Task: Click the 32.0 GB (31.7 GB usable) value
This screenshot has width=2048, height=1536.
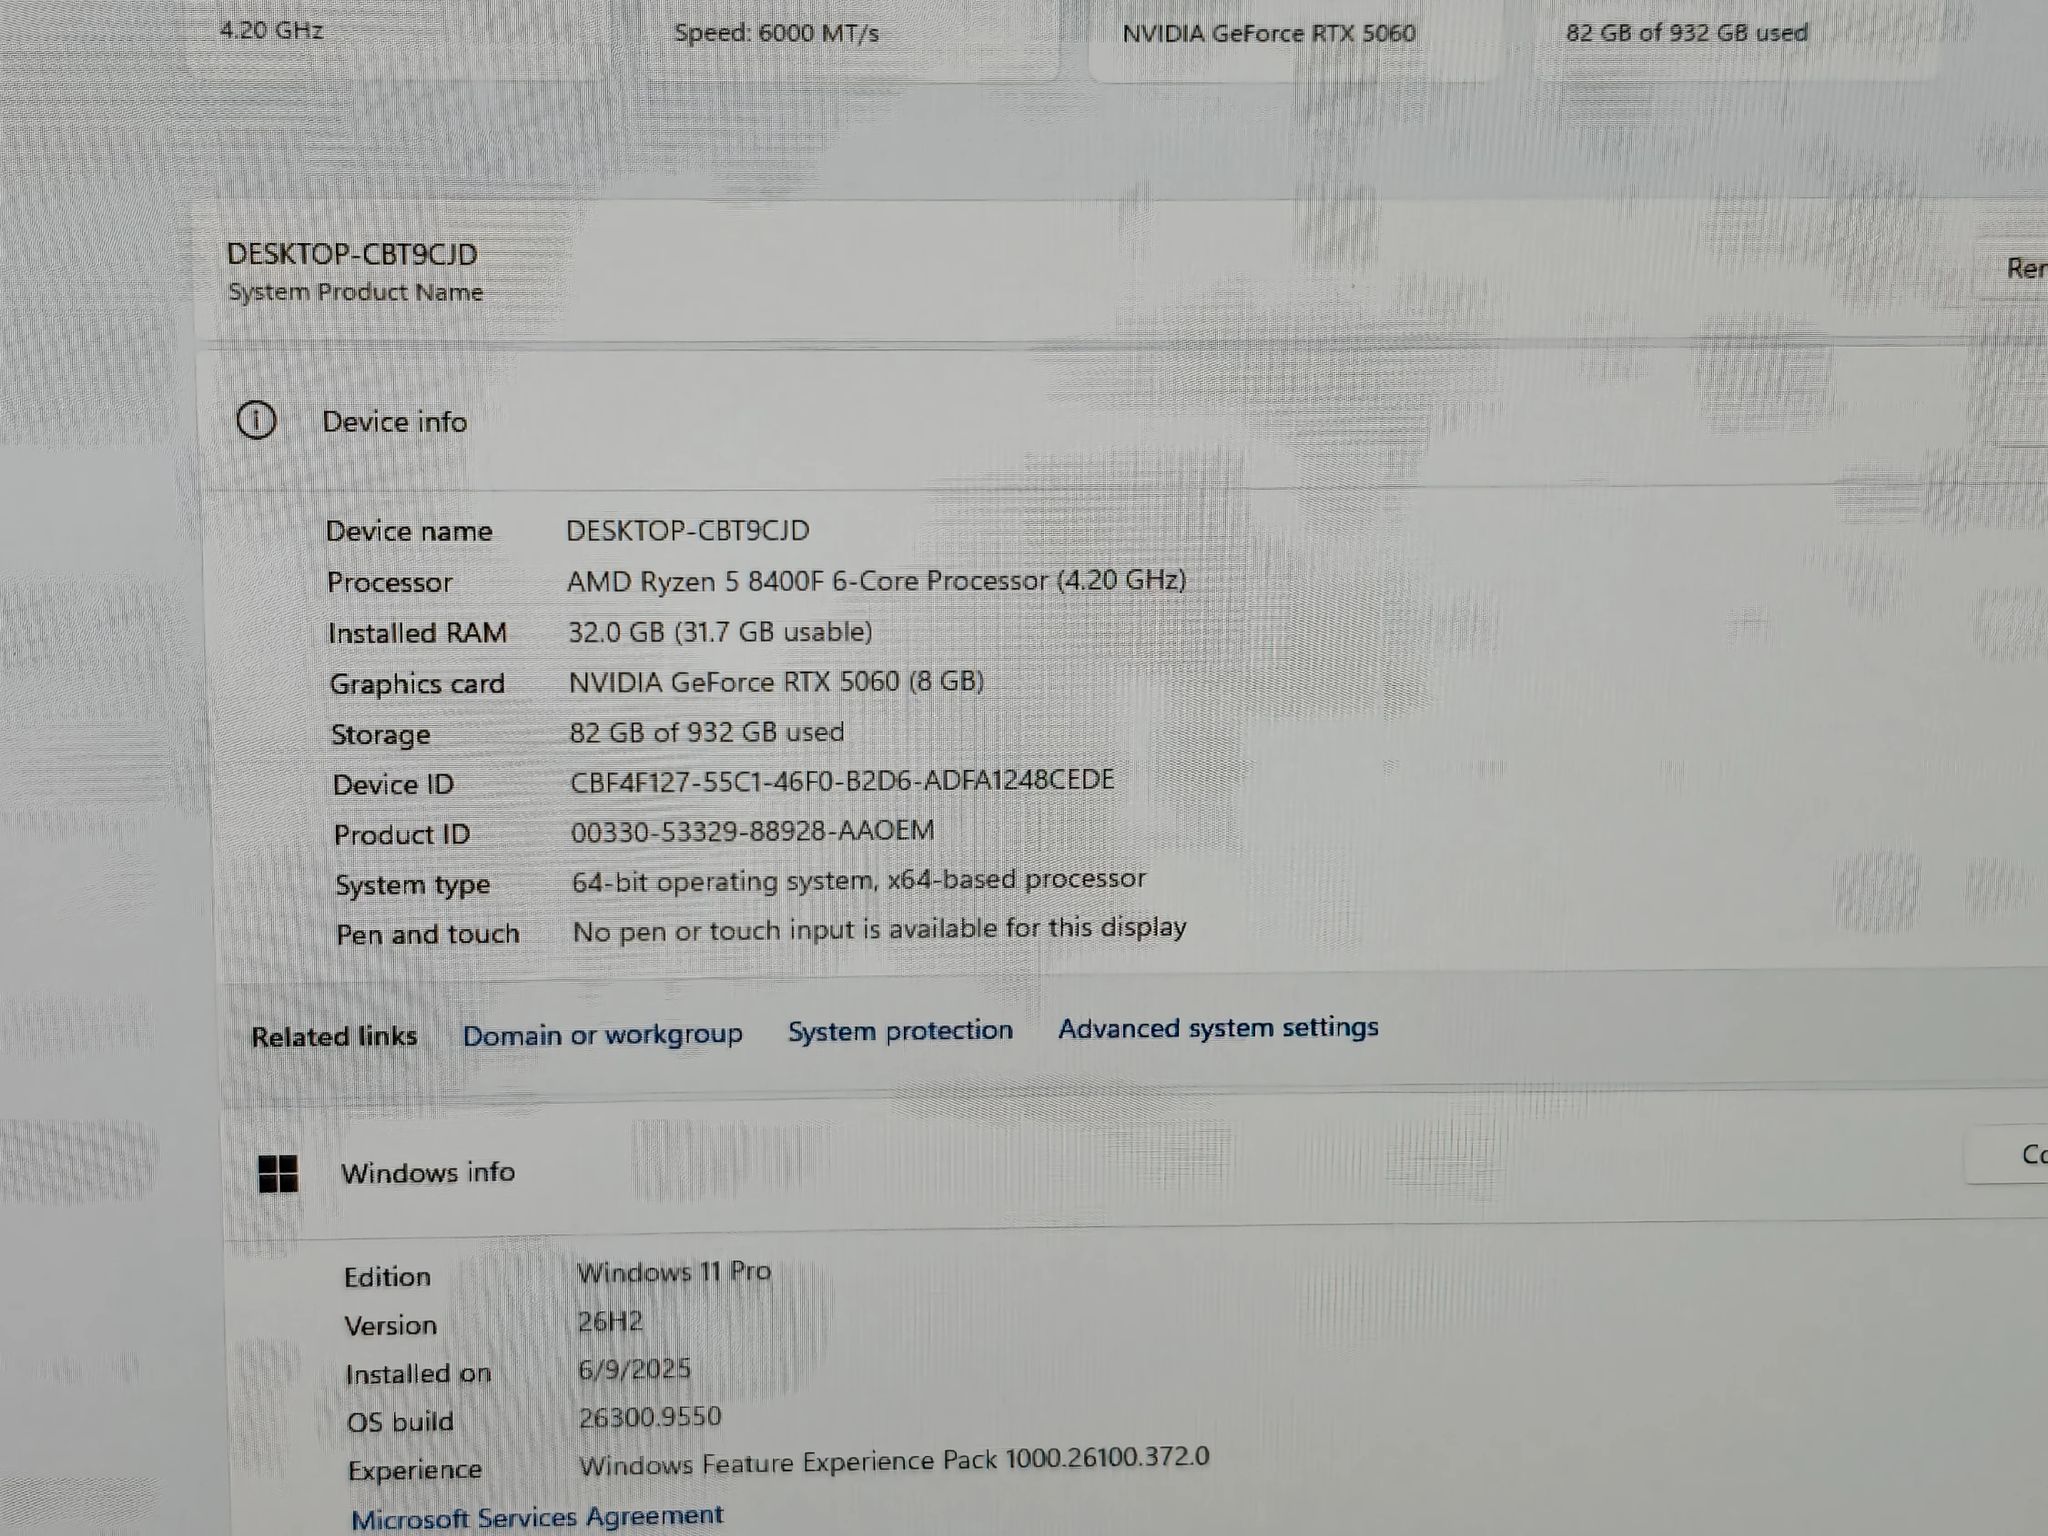Action: click(x=720, y=631)
